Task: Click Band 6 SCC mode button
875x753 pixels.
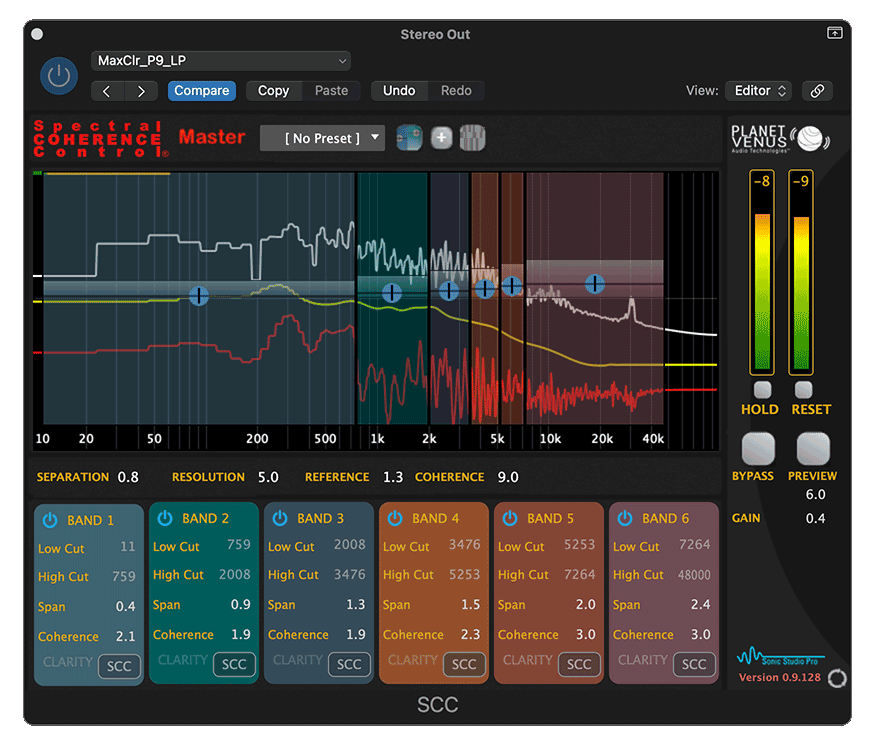Action: pos(694,664)
